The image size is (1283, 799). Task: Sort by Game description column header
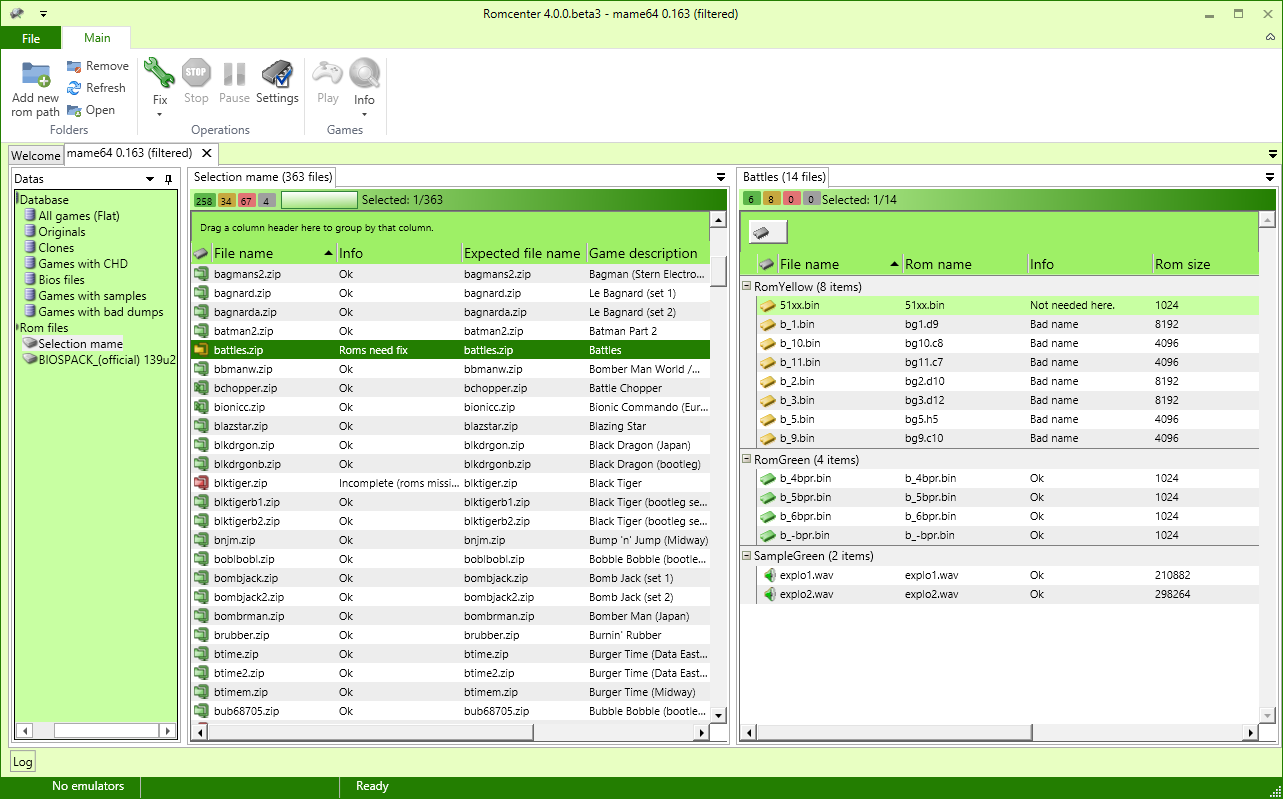tap(643, 254)
